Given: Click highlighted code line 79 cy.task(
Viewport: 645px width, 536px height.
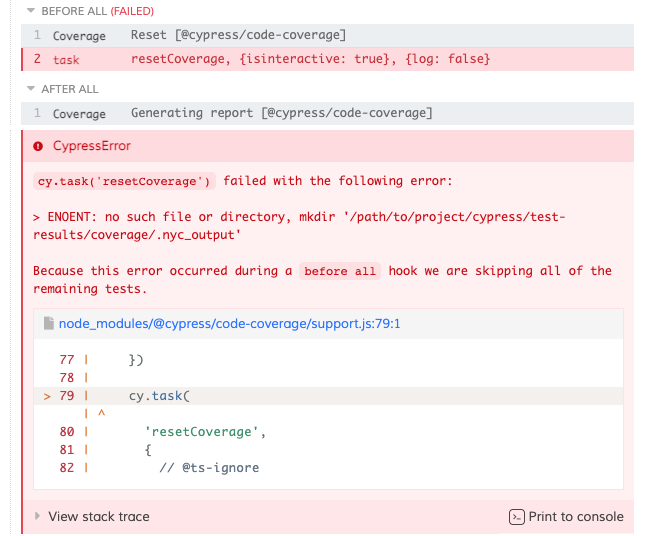Looking at the screenshot, I should (x=328, y=396).
